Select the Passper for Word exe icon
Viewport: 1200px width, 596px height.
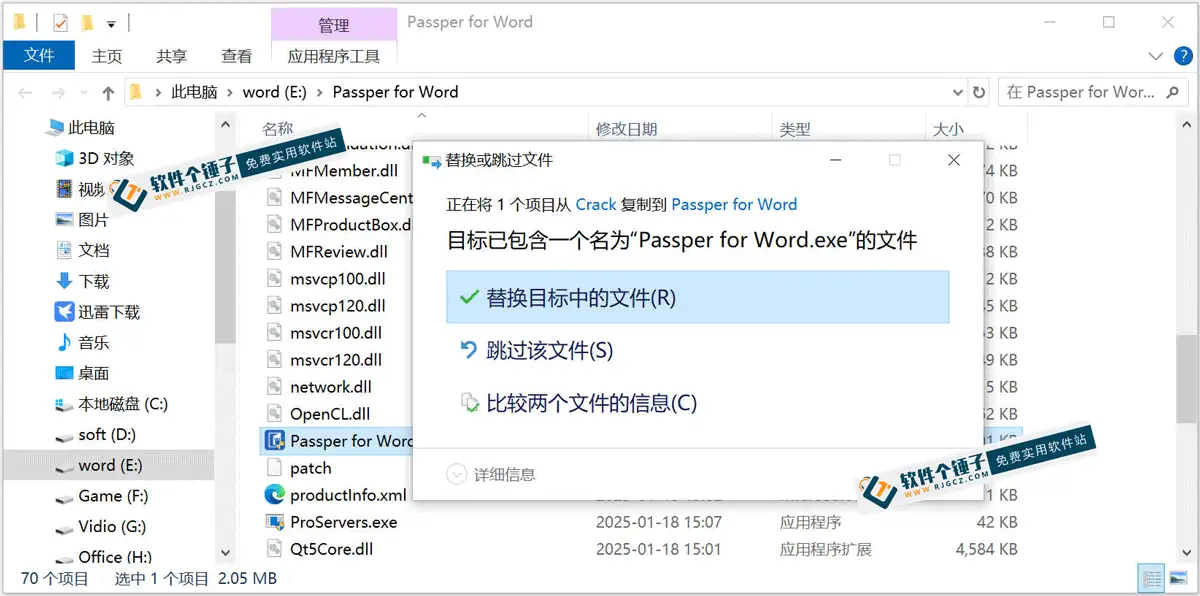[x=274, y=441]
